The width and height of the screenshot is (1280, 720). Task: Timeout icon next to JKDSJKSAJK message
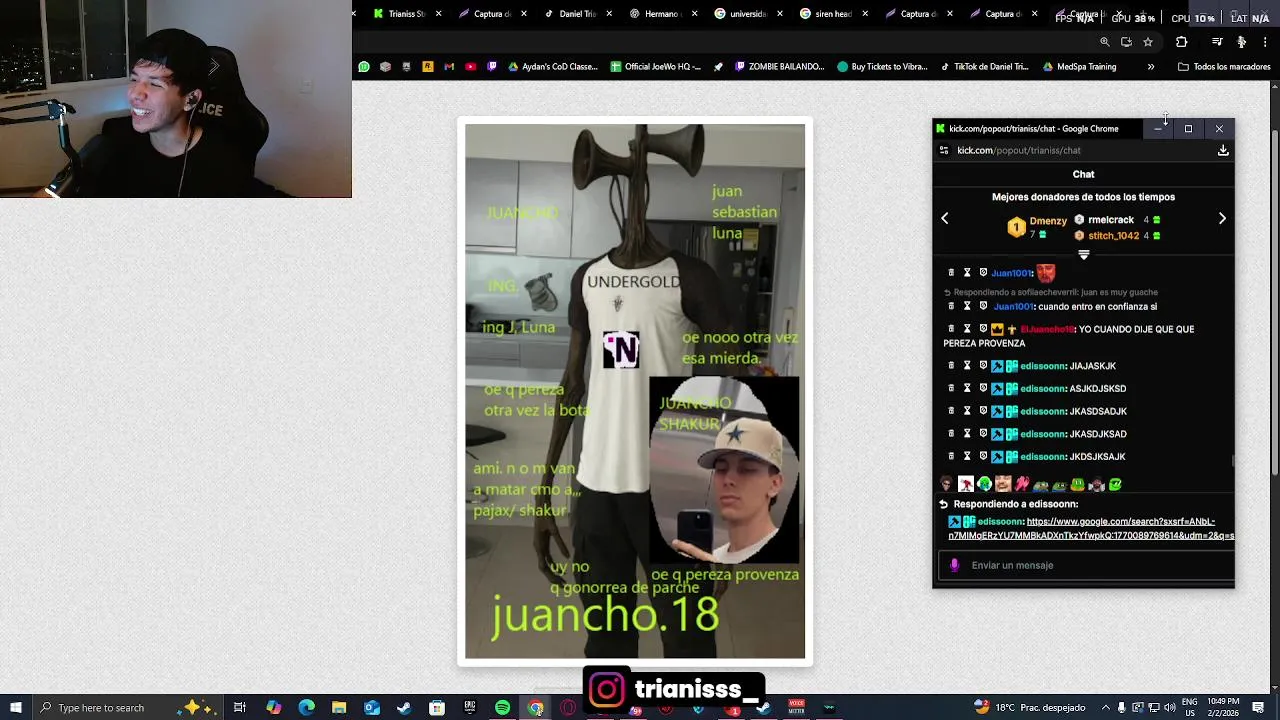pyautogui.click(x=967, y=457)
